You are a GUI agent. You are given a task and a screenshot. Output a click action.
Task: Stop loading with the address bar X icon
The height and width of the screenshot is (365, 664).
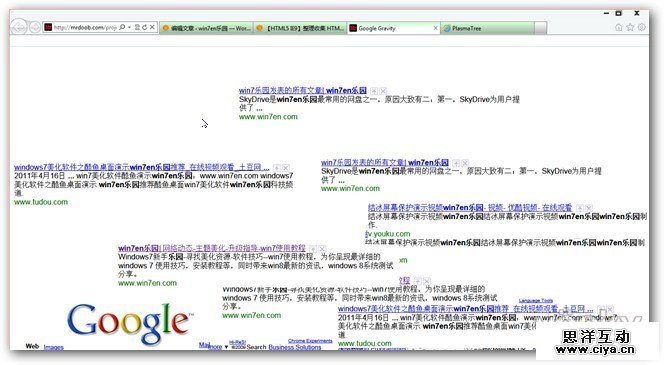pos(152,27)
